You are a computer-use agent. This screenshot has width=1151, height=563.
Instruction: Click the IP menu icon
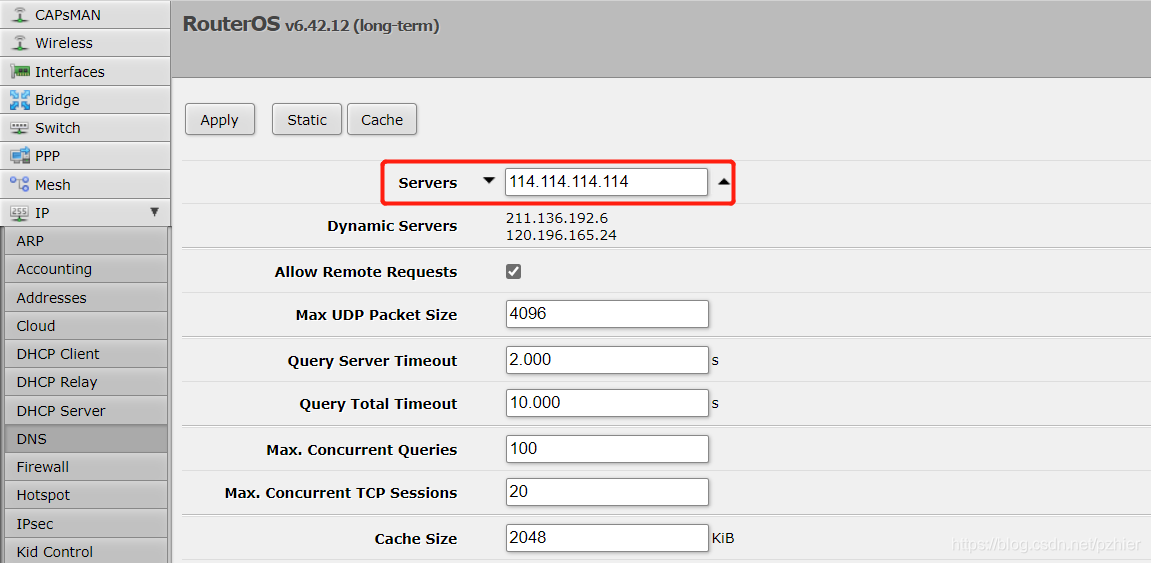pyautogui.click(x=21, y=214)
